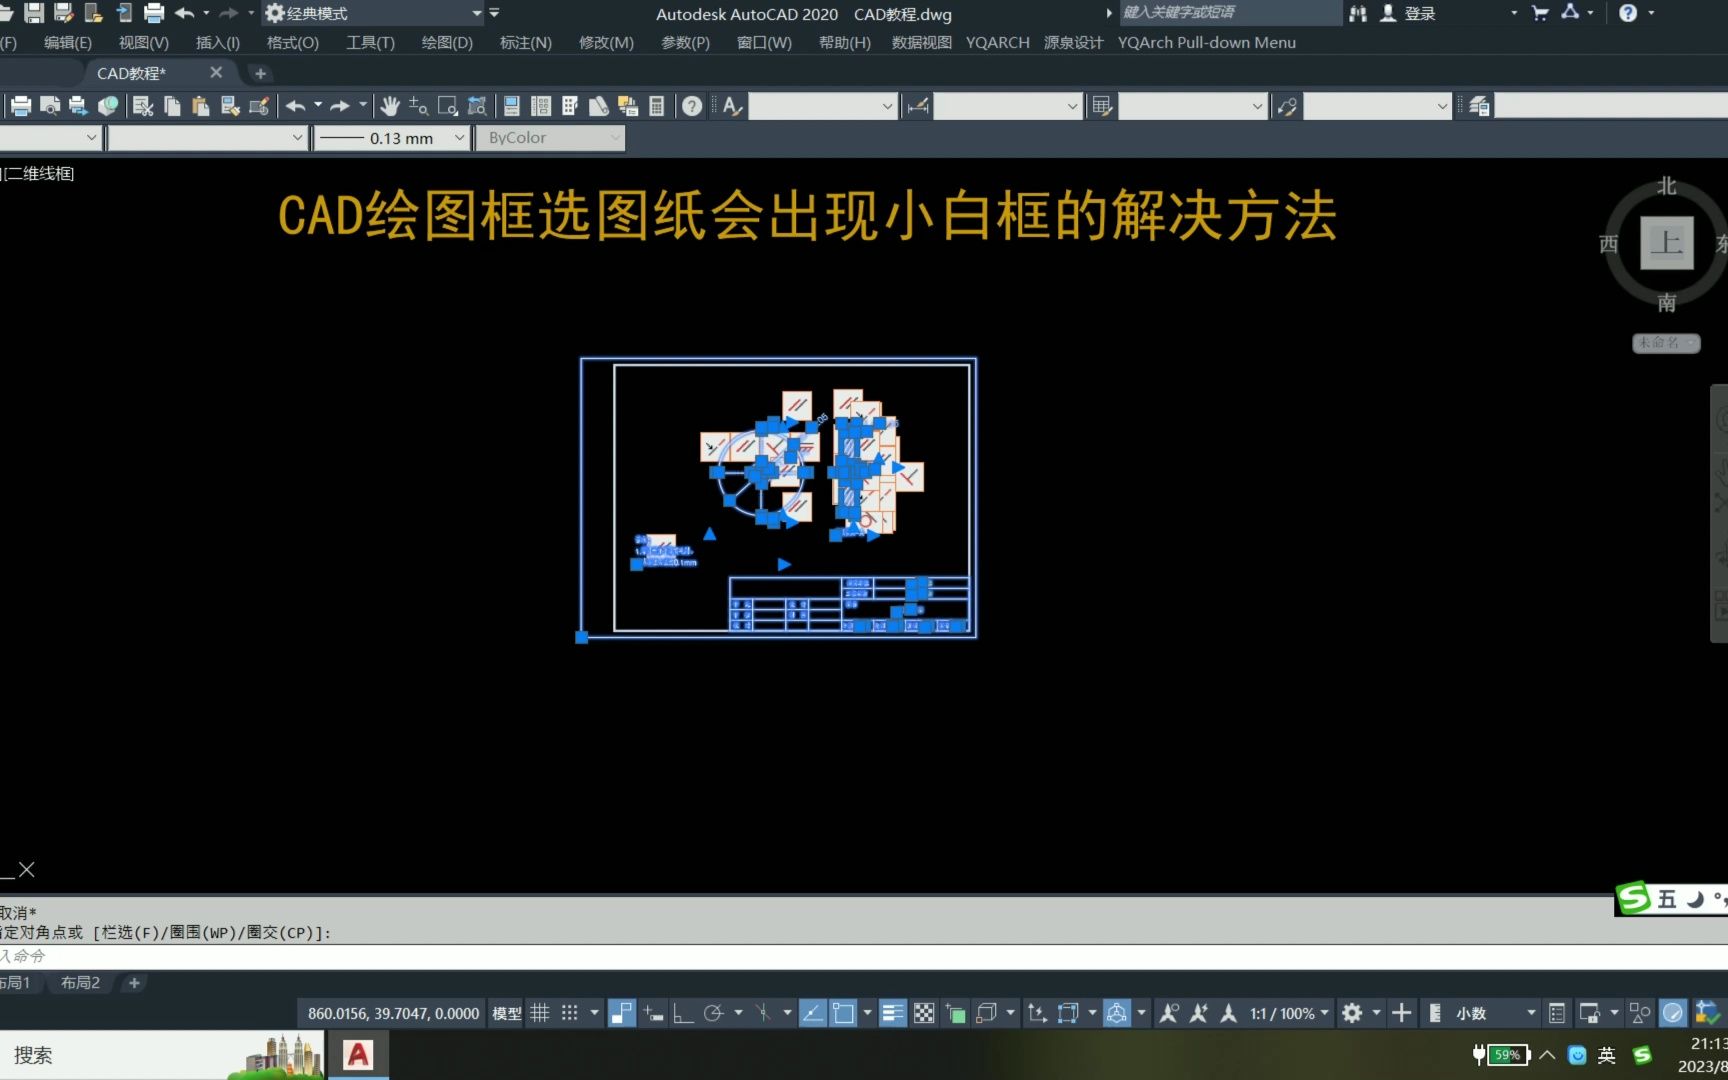Open the Properties palette icon
Screen dimensions: 1728x1080
click(511, 106)
